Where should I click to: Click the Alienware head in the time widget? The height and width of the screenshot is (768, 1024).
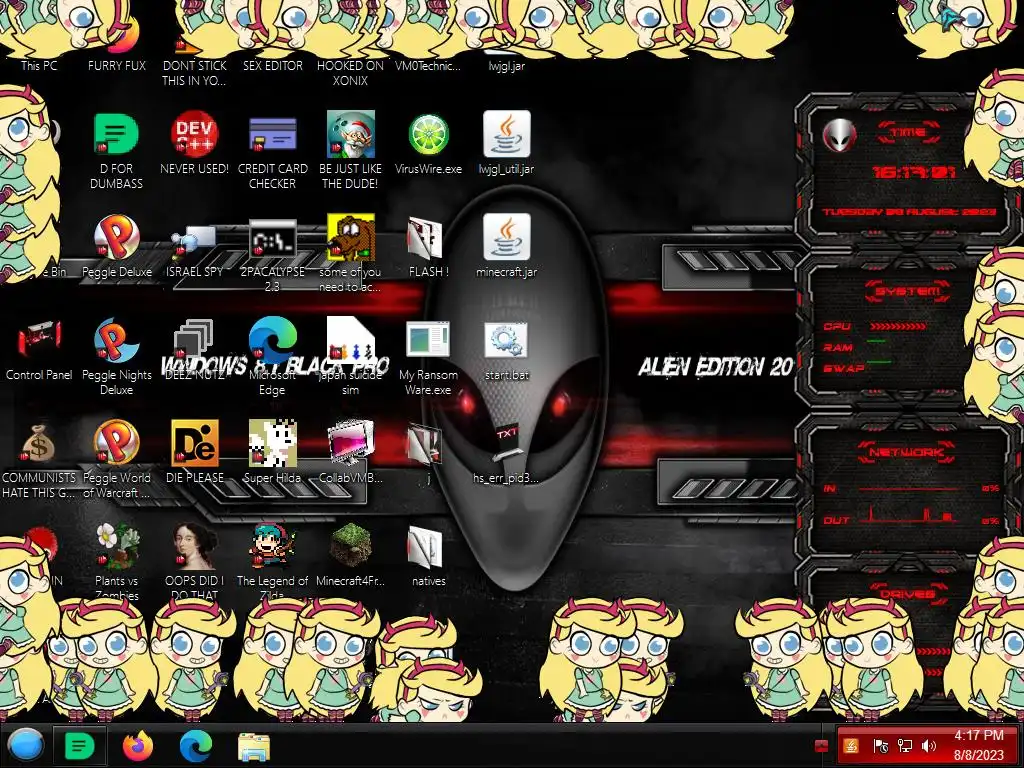839,136
